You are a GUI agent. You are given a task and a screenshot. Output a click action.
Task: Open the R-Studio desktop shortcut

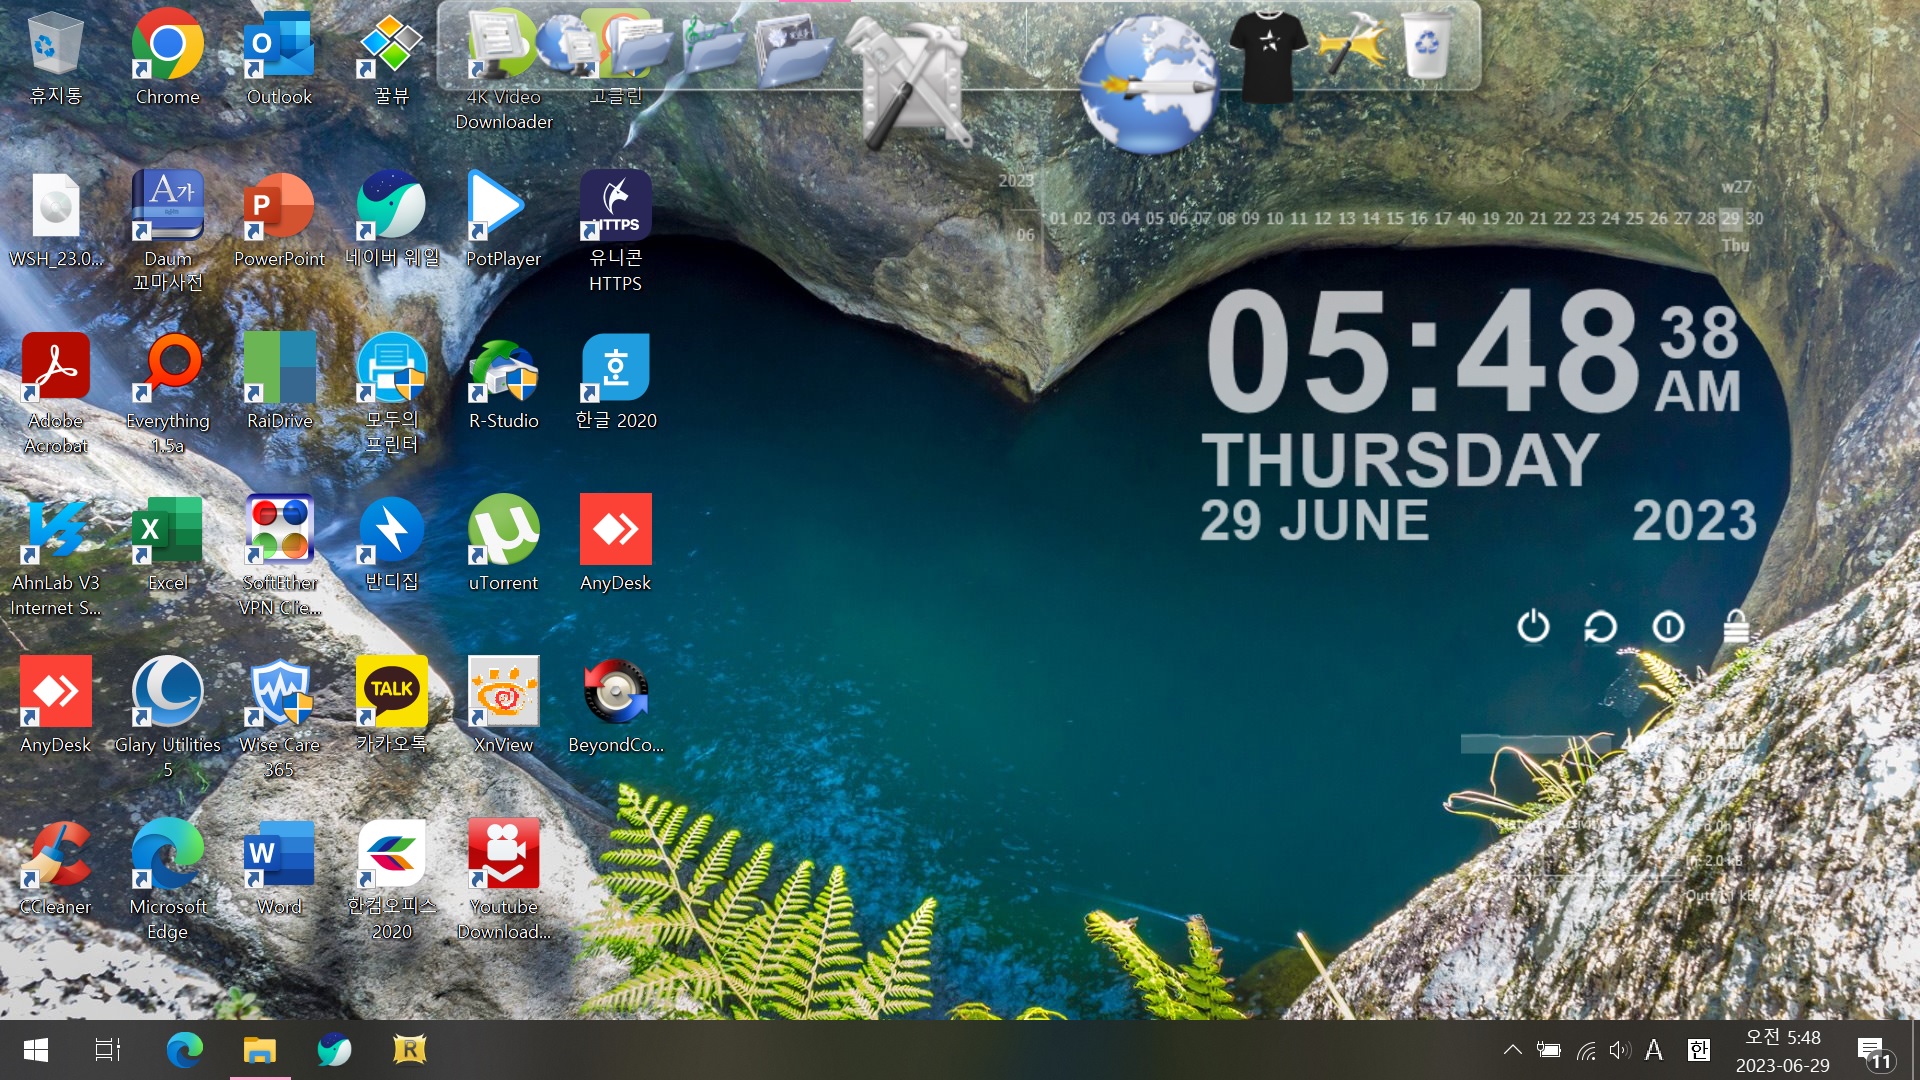tap(503, 382)
